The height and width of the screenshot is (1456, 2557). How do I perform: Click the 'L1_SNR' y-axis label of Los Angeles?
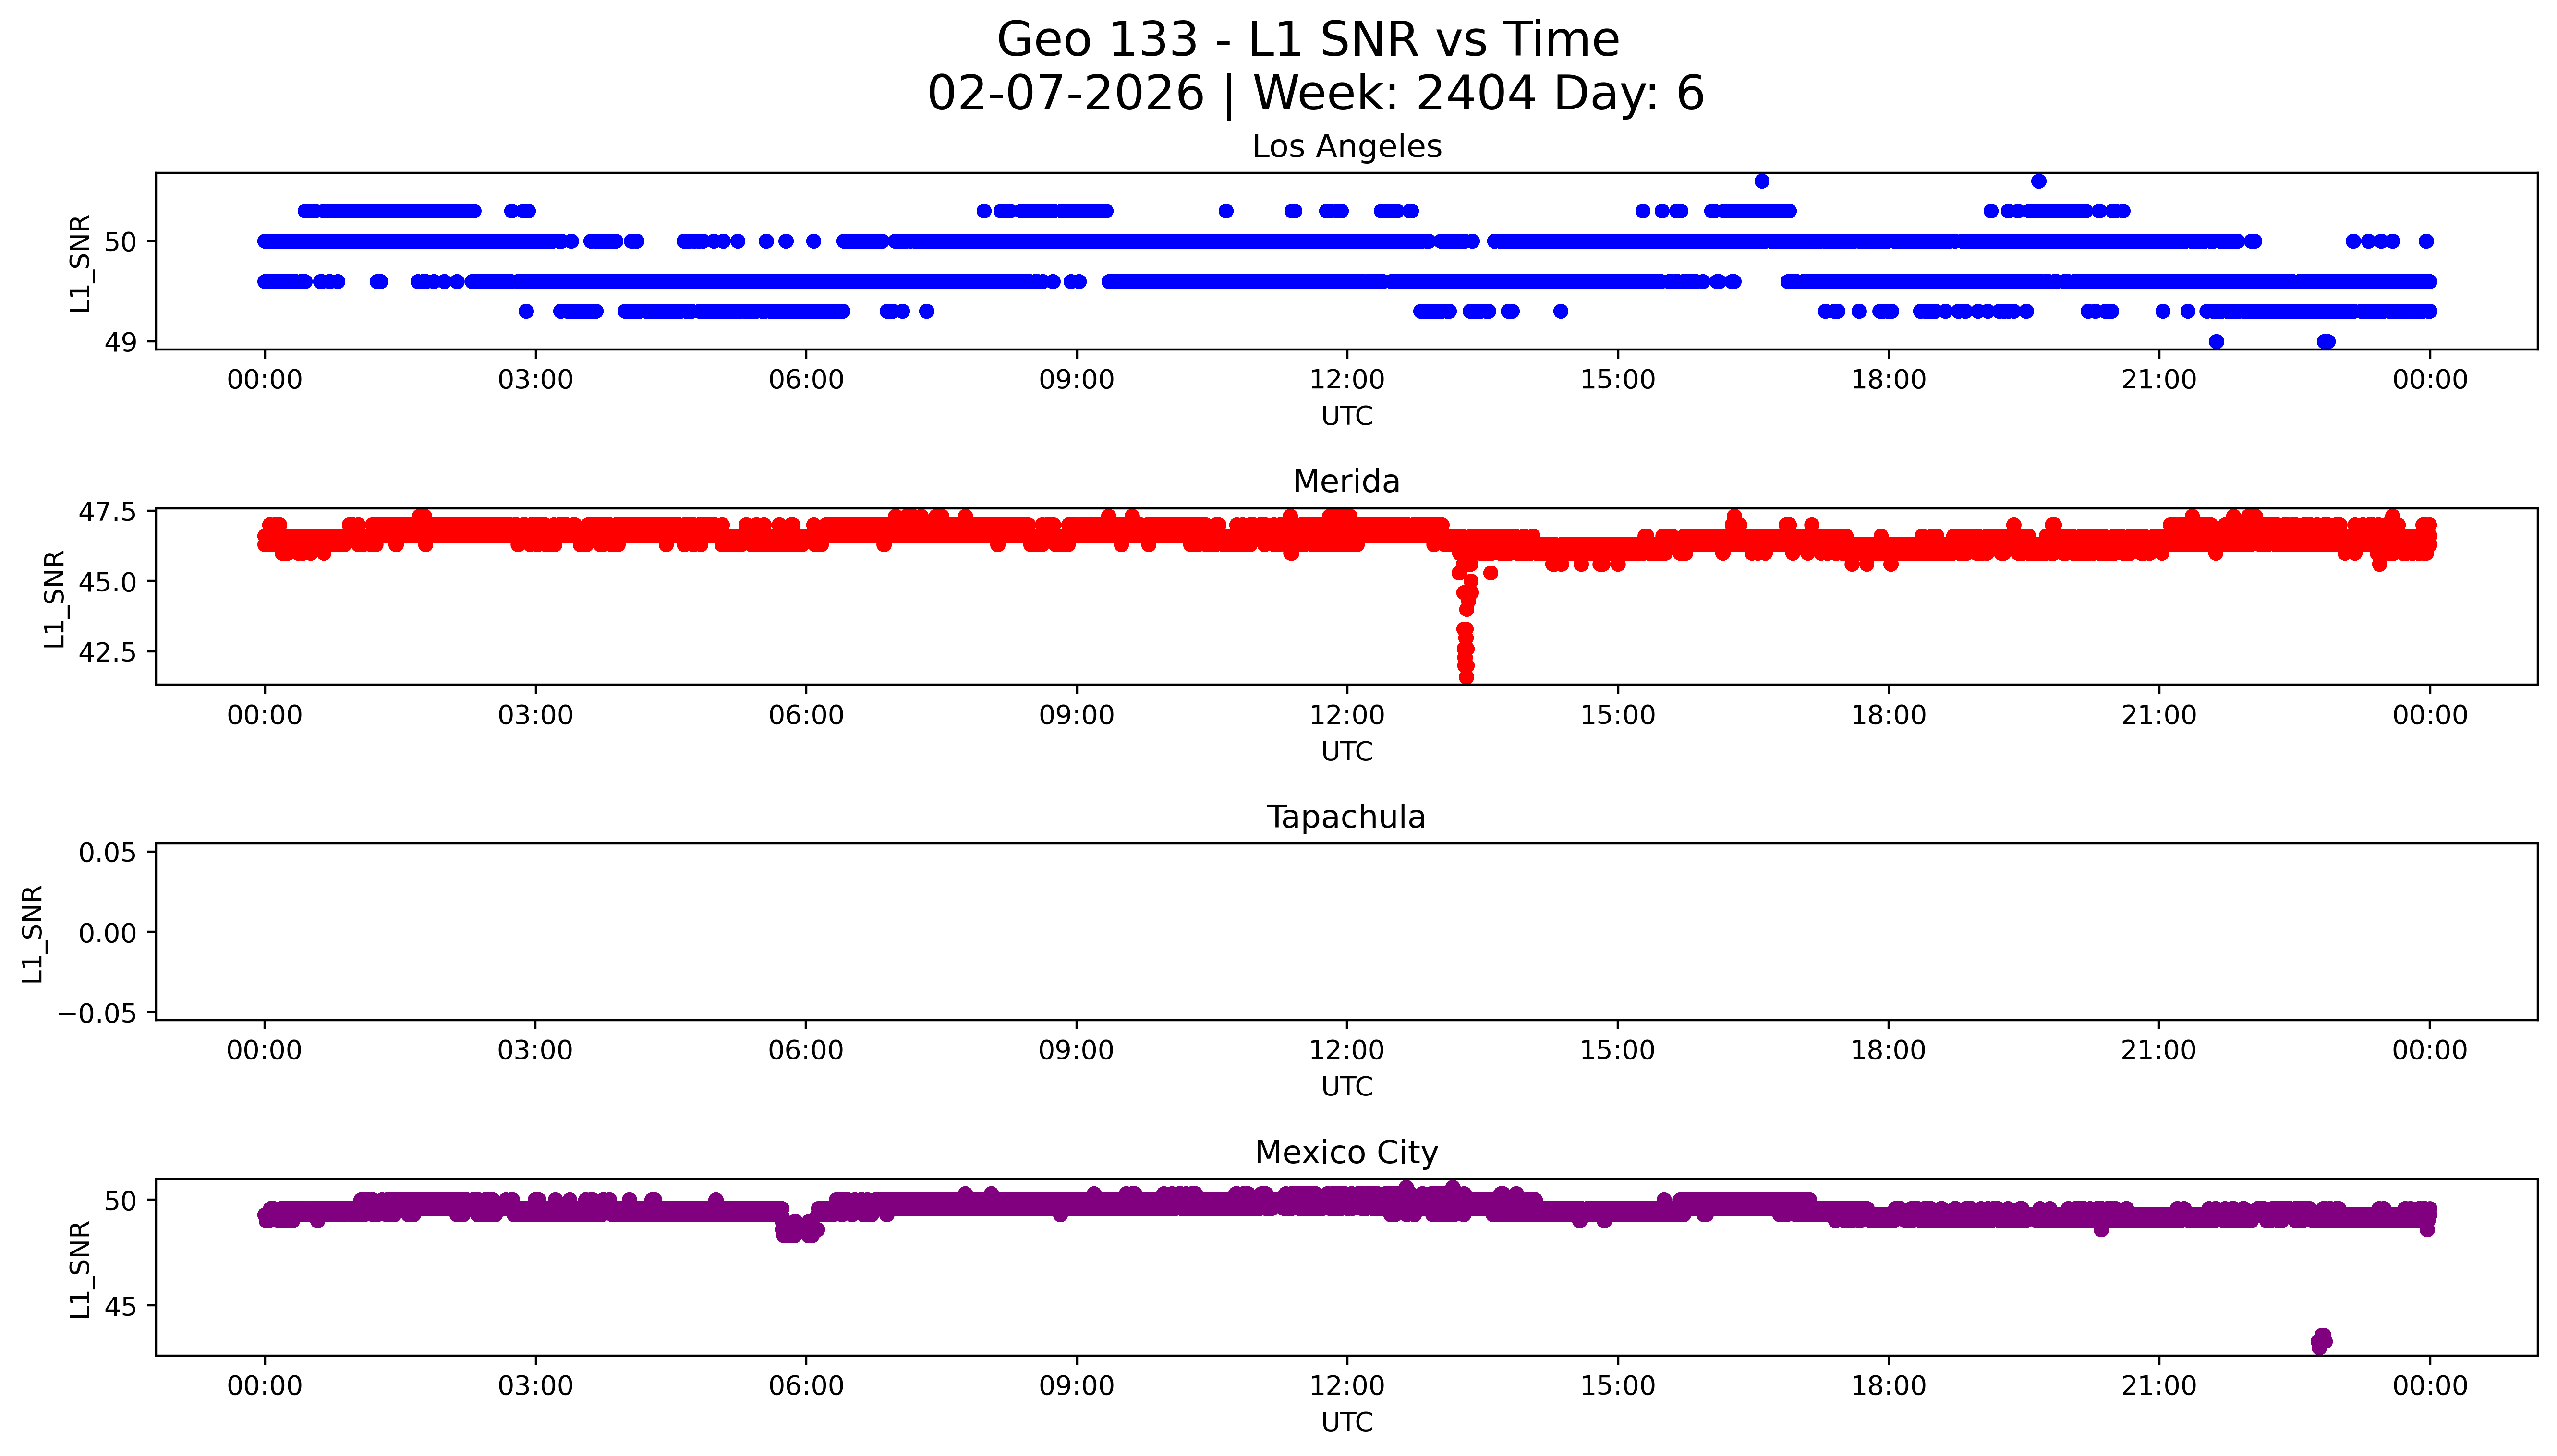click(80, 263)
